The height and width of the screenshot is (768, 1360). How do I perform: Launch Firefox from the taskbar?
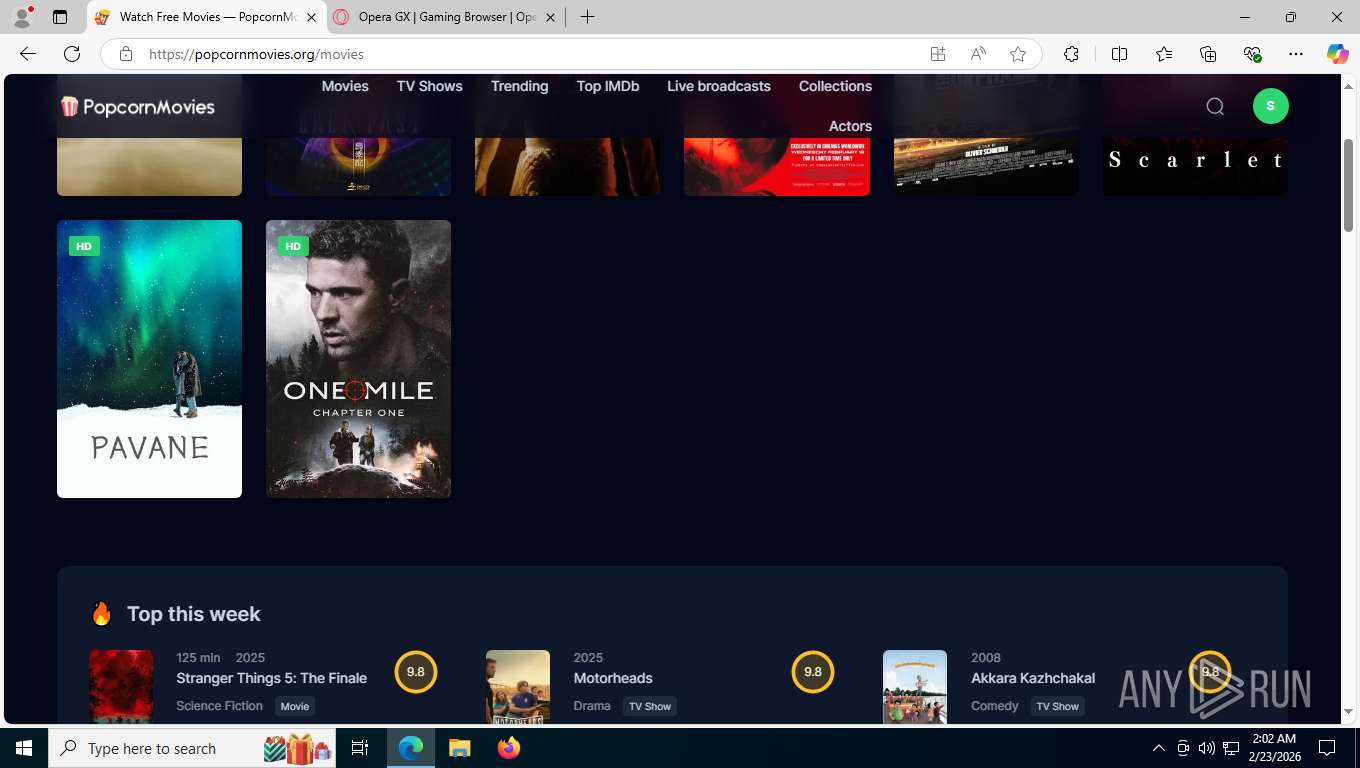pyautogui.click(x=508, y=748)
